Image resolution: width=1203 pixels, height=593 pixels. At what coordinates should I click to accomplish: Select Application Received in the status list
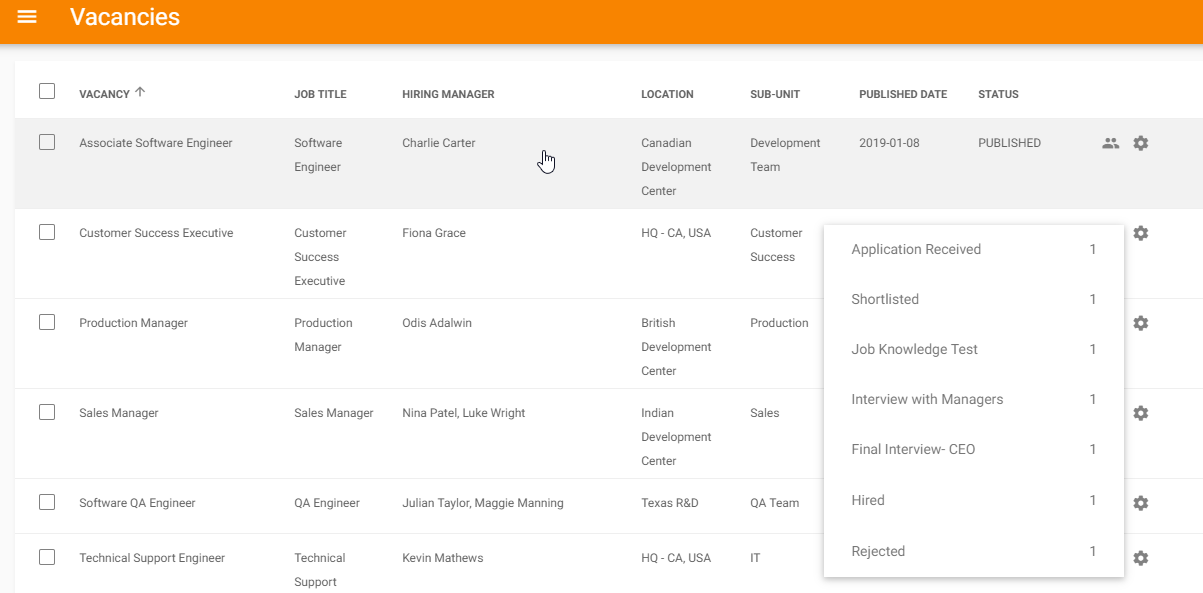(916, 249)
